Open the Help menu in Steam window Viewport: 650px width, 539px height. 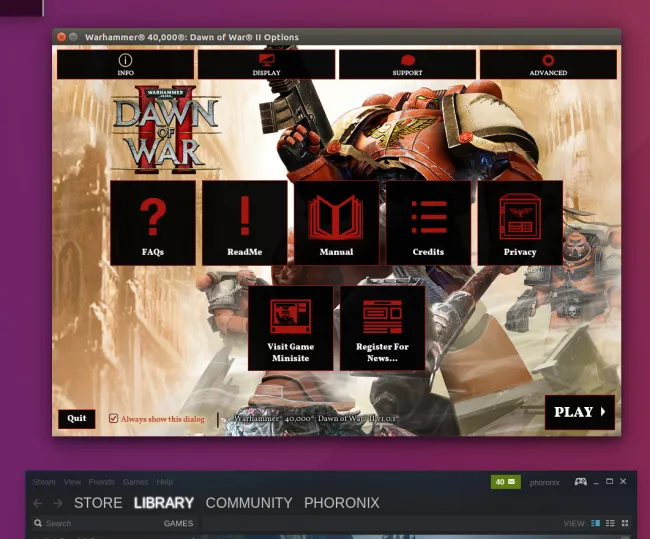[x=165, y=482]
